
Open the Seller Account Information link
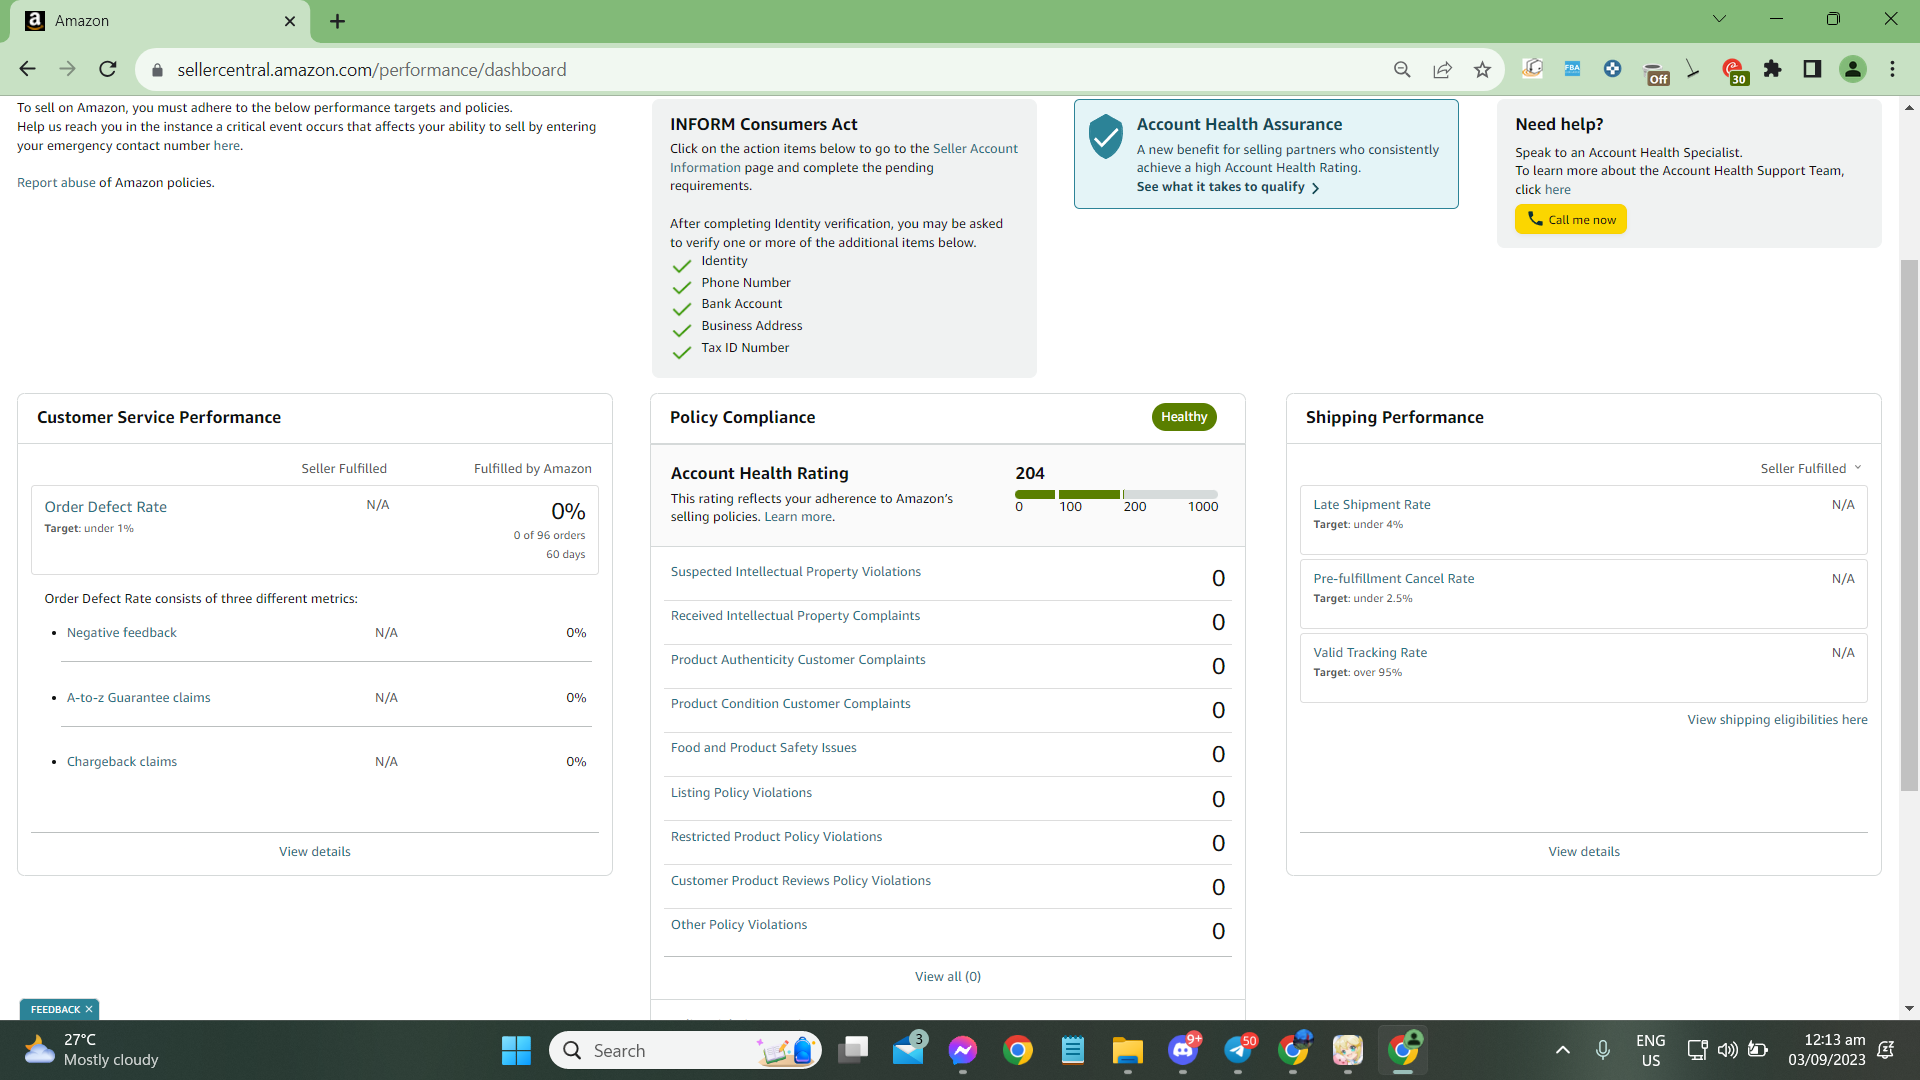(x=844, y=158)
